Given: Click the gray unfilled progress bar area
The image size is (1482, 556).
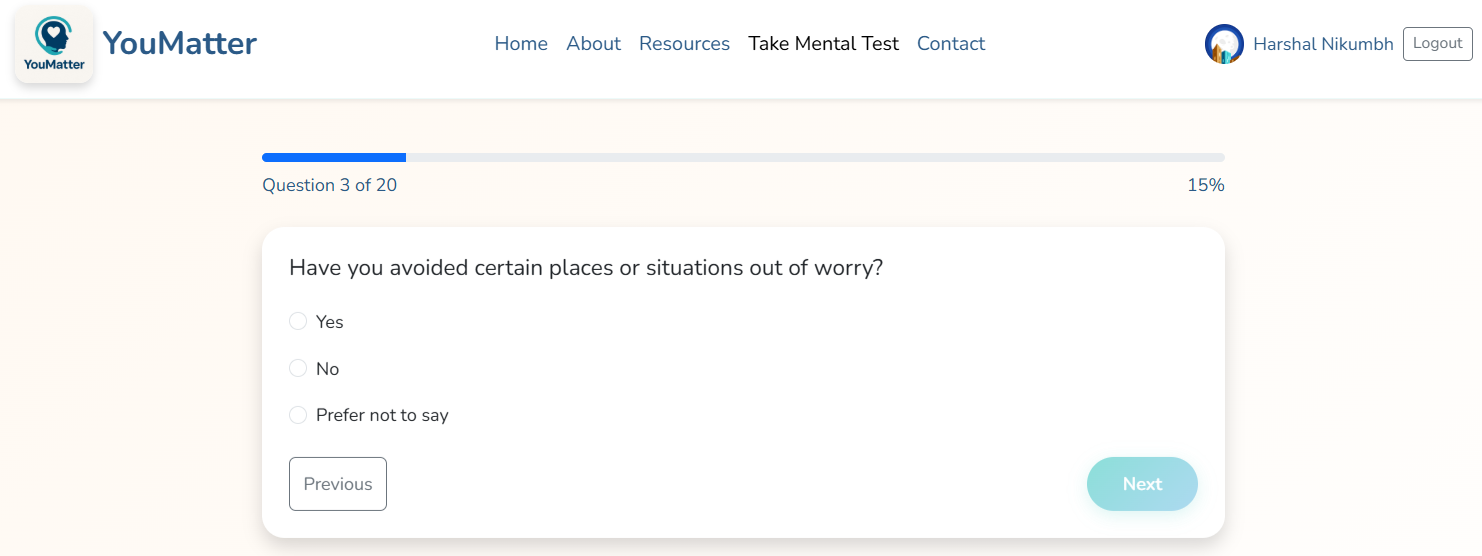Looking at the screenshot, I should click(815, 157).
